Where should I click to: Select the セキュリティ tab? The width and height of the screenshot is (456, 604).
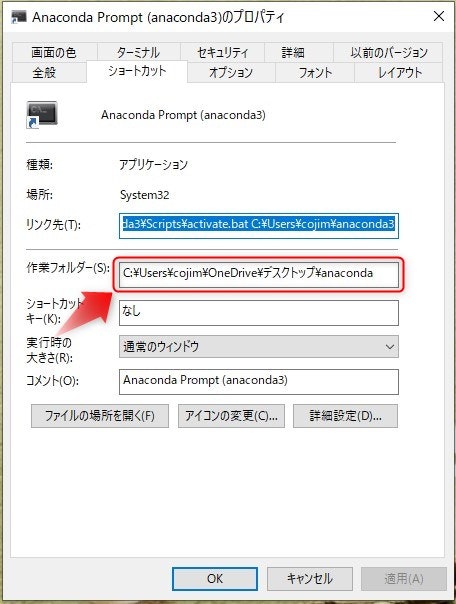[x=222, y=52]
